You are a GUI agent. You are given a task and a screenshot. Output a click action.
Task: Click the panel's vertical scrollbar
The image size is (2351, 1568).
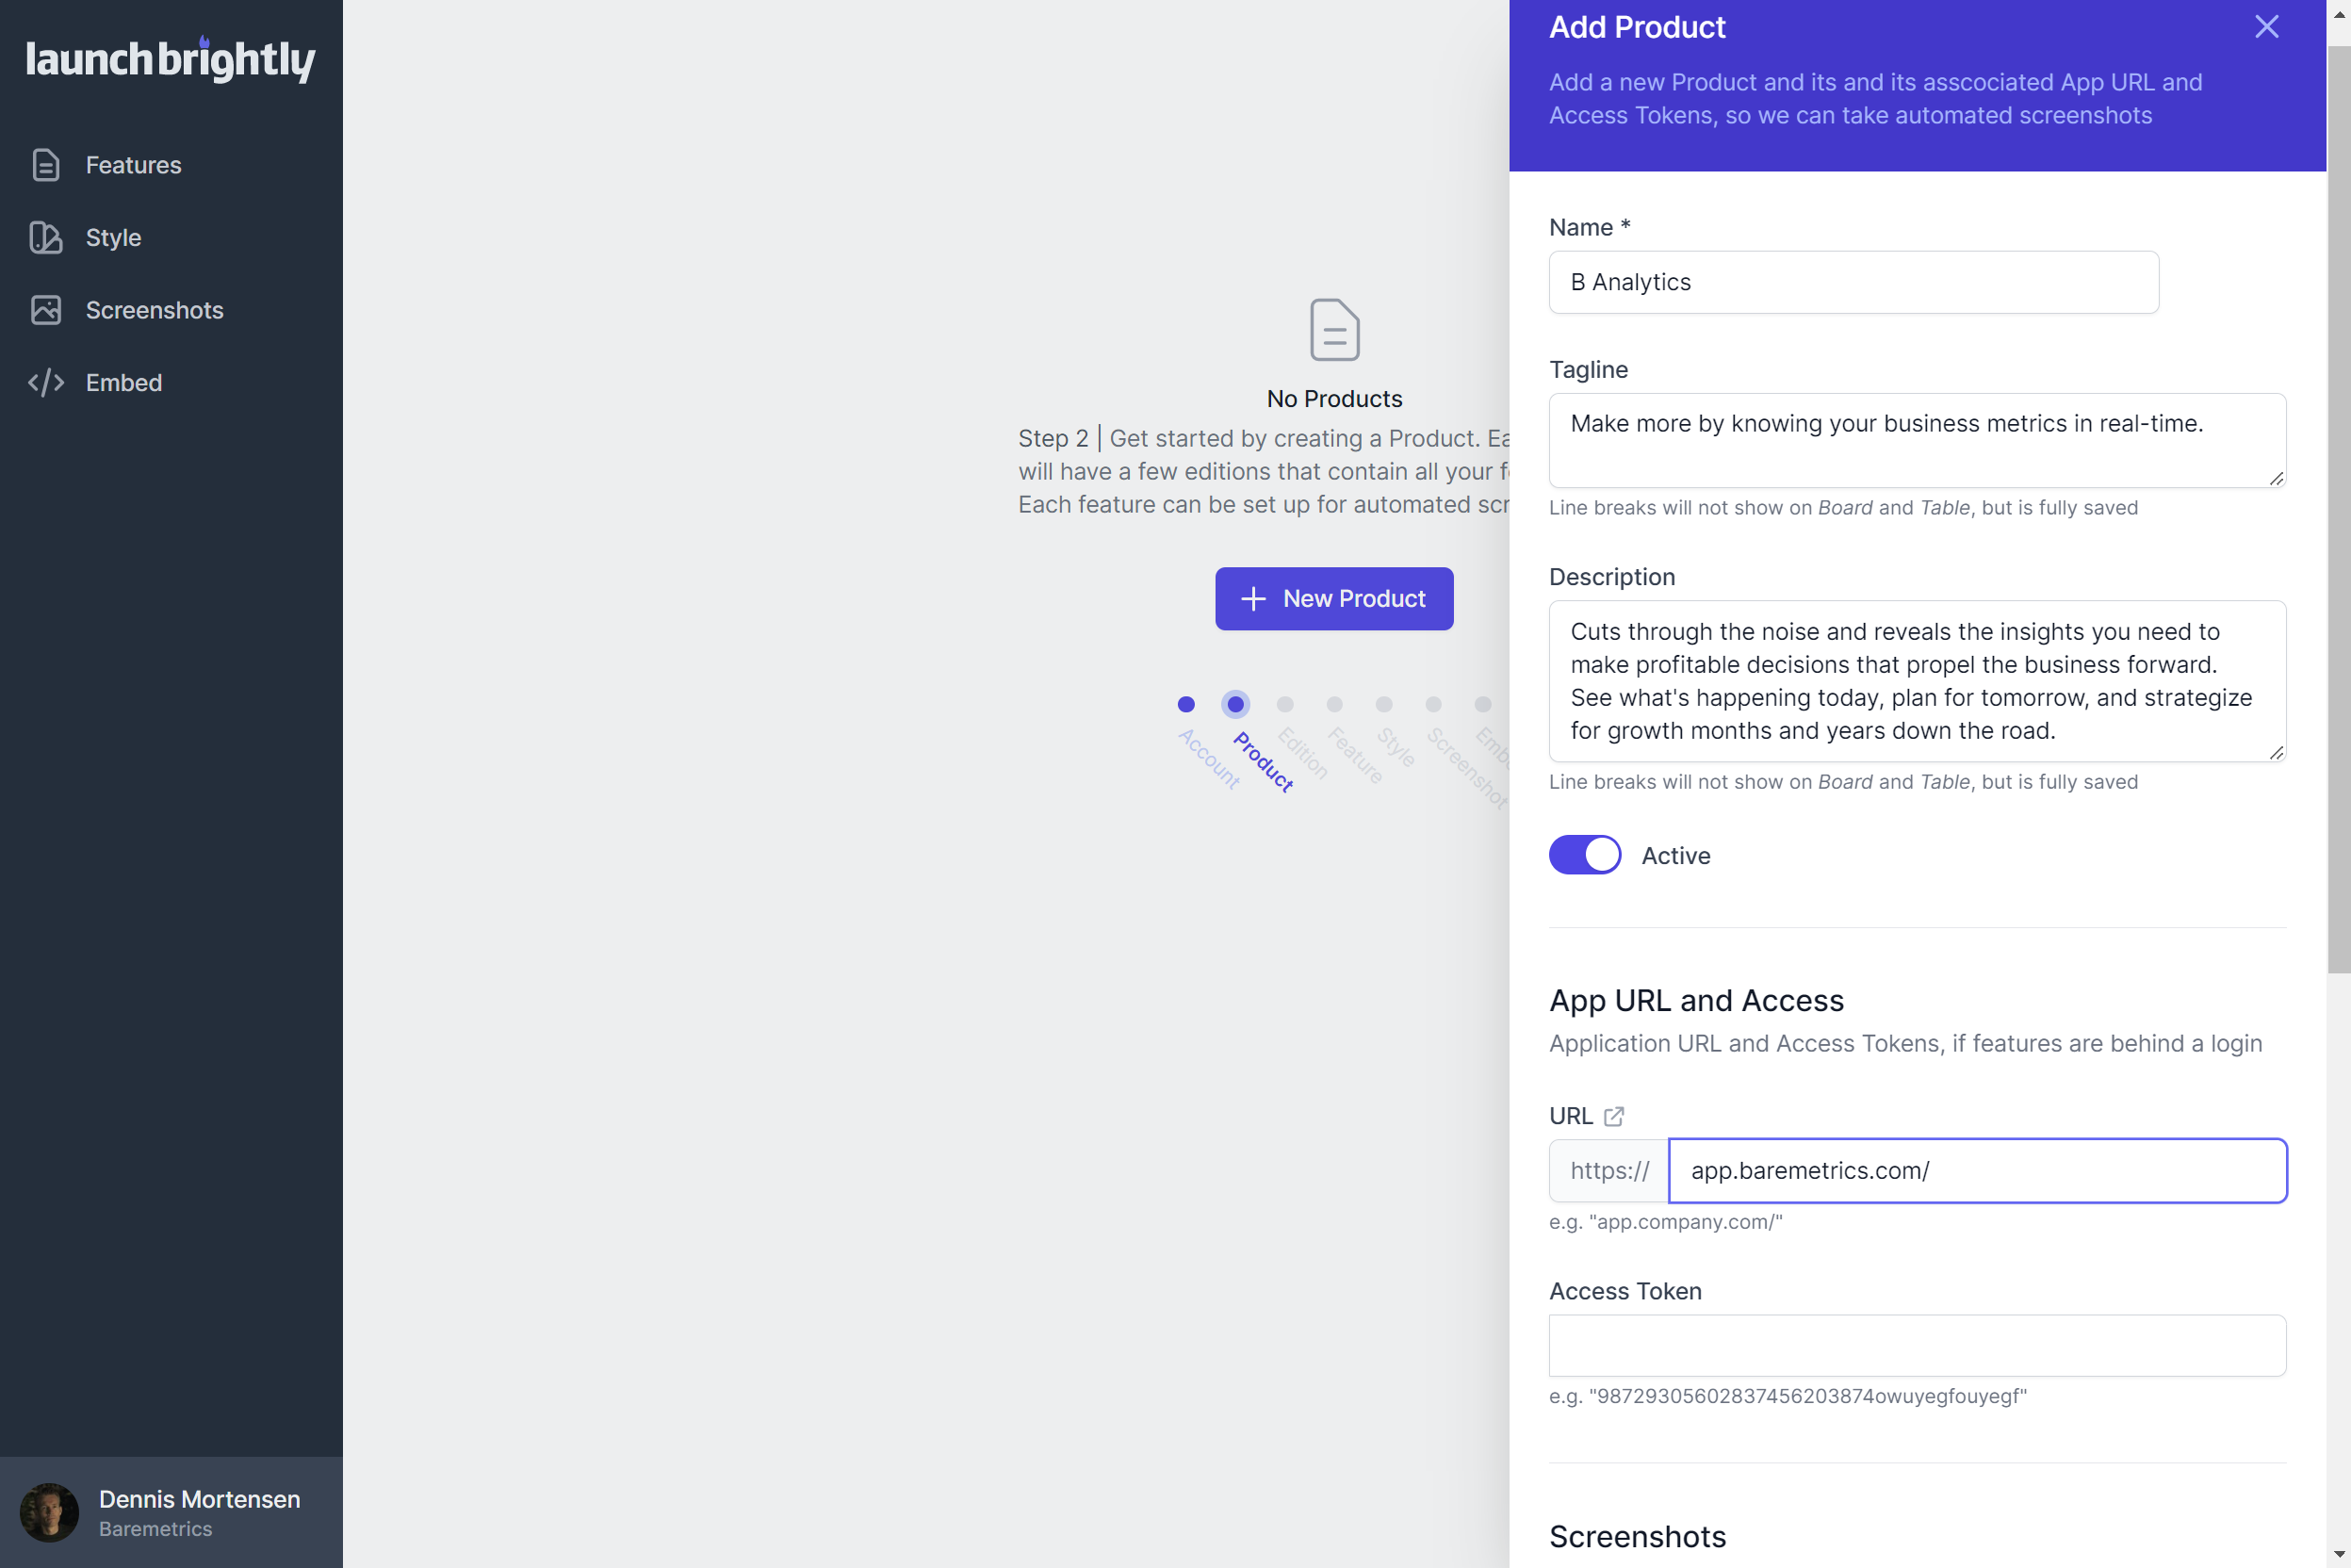click(x=2338, y=500)
